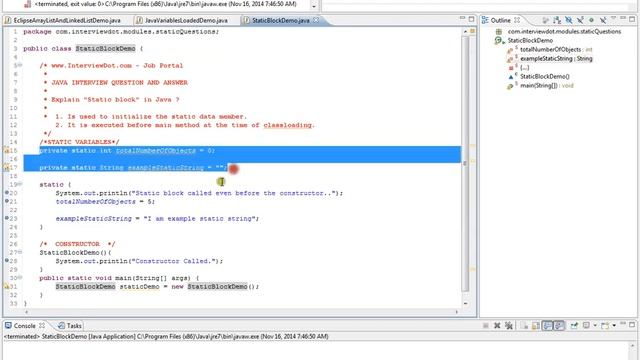640x360 pixels.
Task: Toggle Console Scroll Lock
Action: [x=536, y=325]
